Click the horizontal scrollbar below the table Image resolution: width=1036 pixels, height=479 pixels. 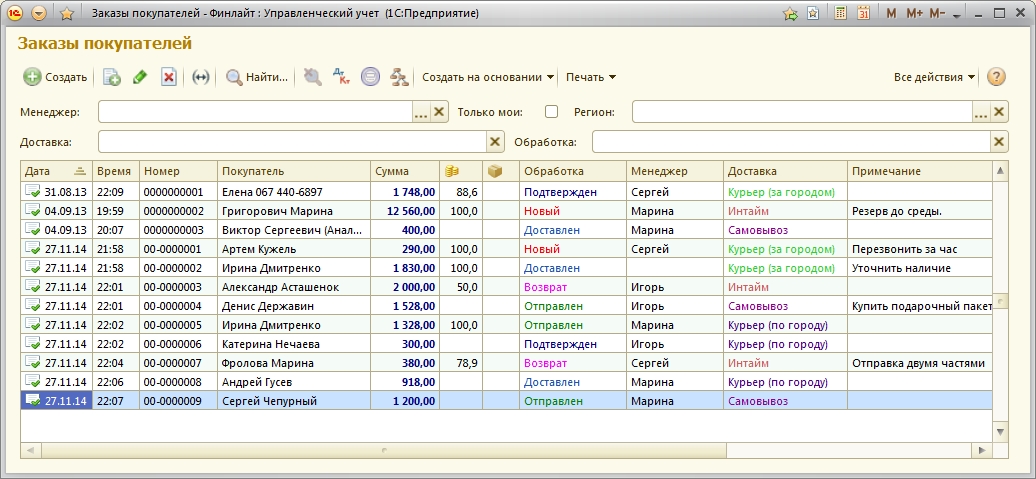click(514, 450)
